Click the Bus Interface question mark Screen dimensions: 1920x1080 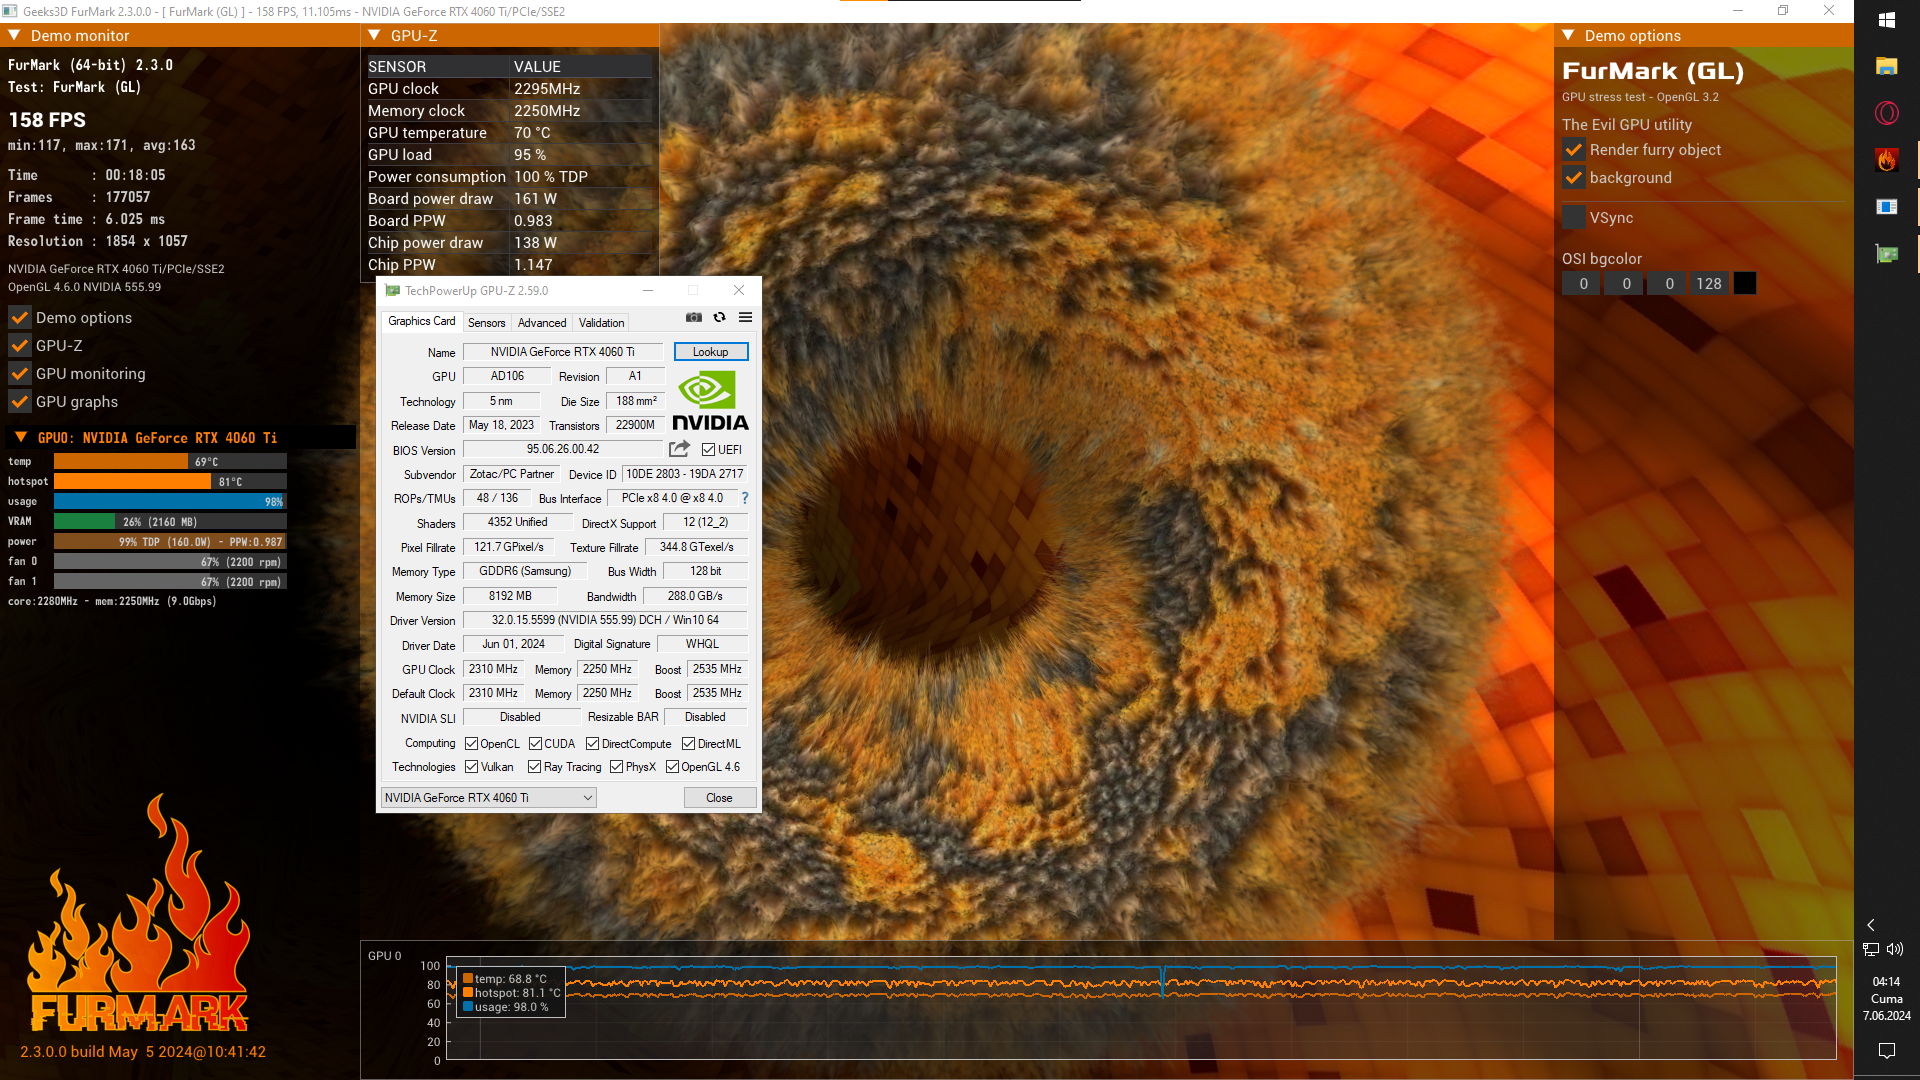(744, 498)
